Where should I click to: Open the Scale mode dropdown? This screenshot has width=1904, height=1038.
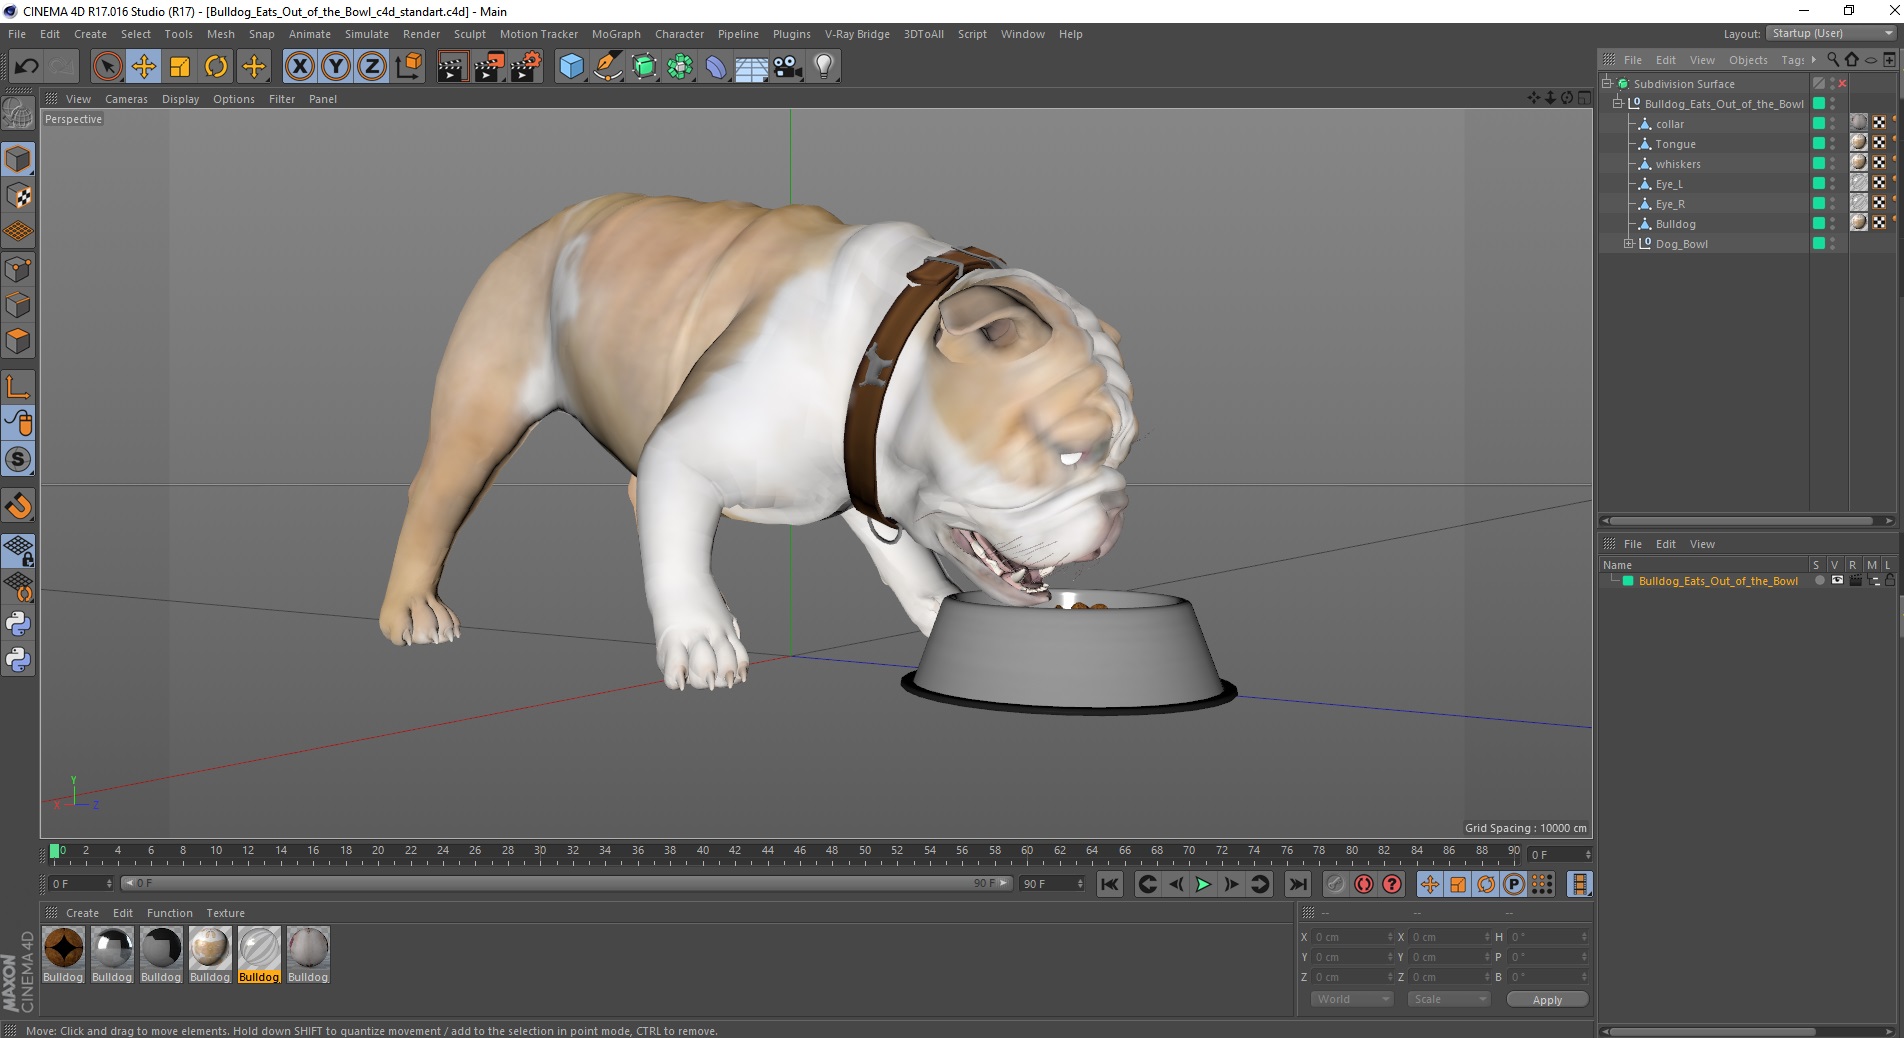(x=1448, y=999)
